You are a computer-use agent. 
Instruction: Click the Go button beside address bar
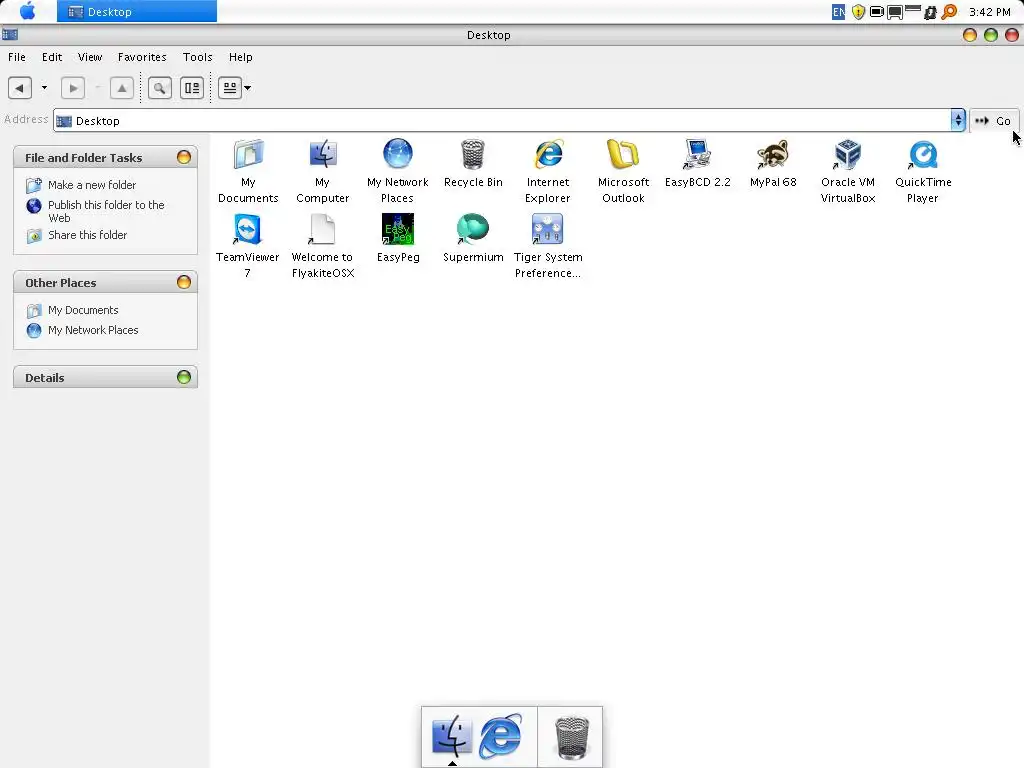tap(993, 120)
